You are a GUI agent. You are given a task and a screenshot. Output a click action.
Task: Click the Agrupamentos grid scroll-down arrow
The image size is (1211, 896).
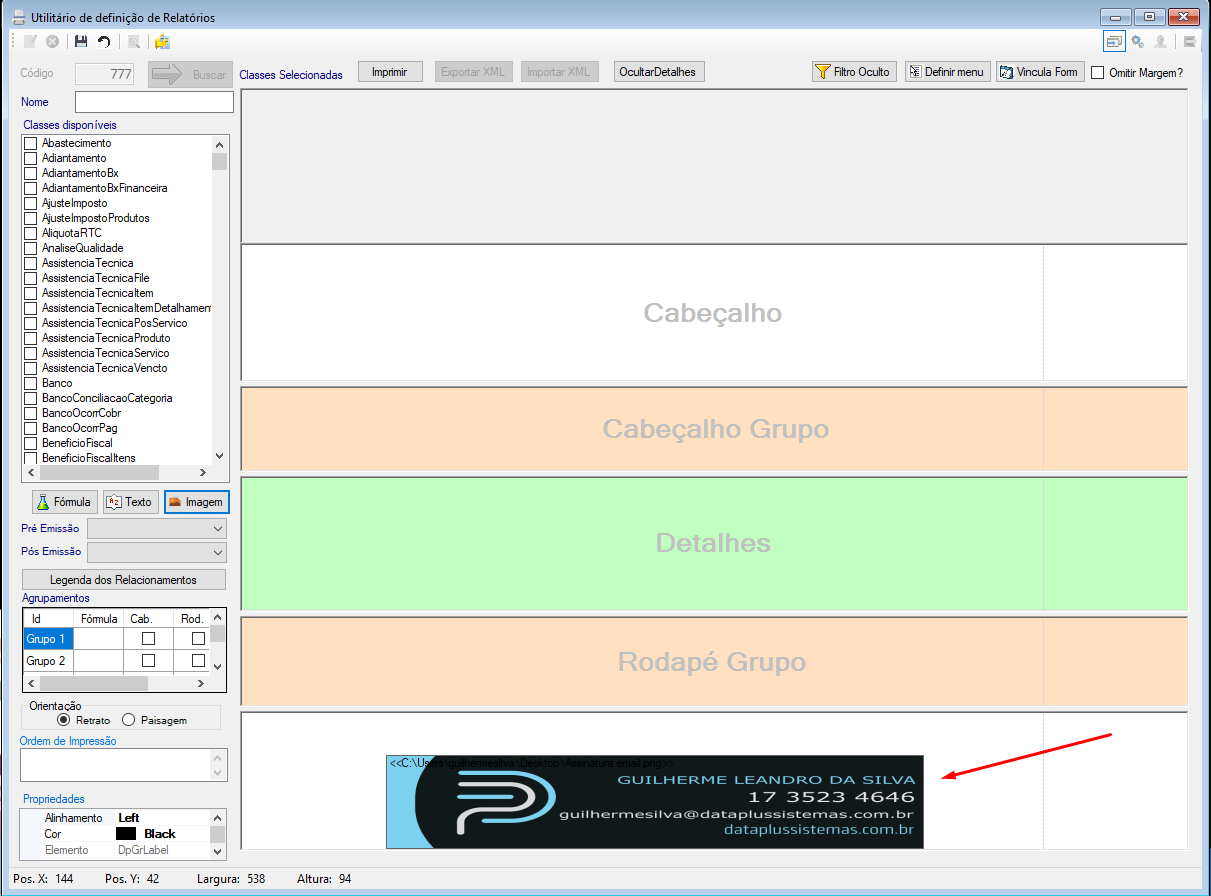(x=218, y=667)
